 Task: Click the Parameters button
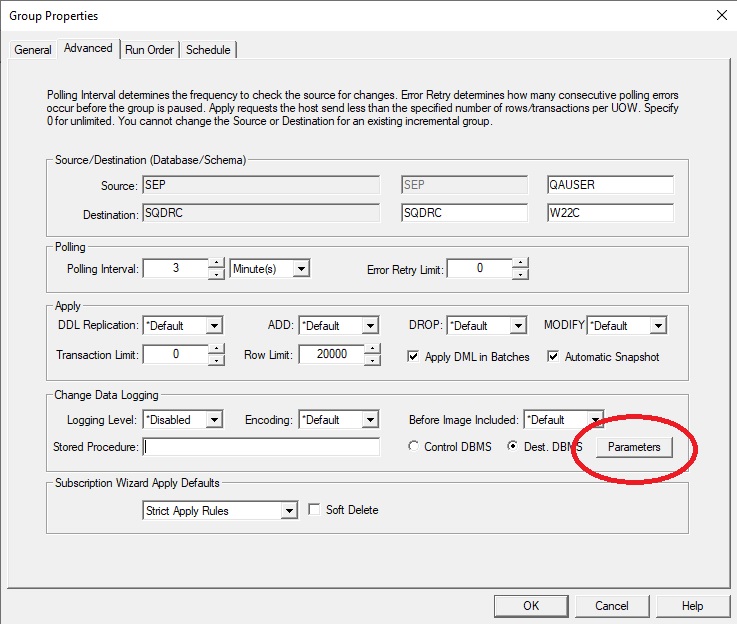pyautogui.click(x=634, y=447)
